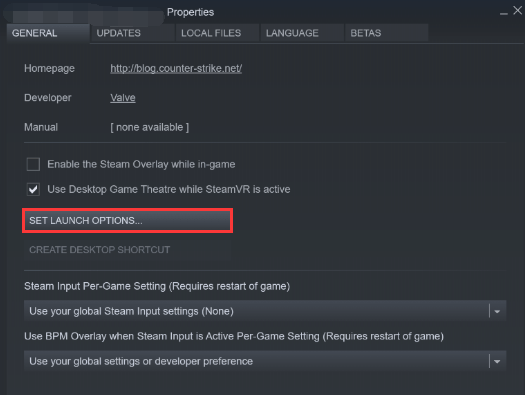The height and width of the screenshot is (395, 525).
Task: Open the BETAS tab
Action: click(387, 33)
